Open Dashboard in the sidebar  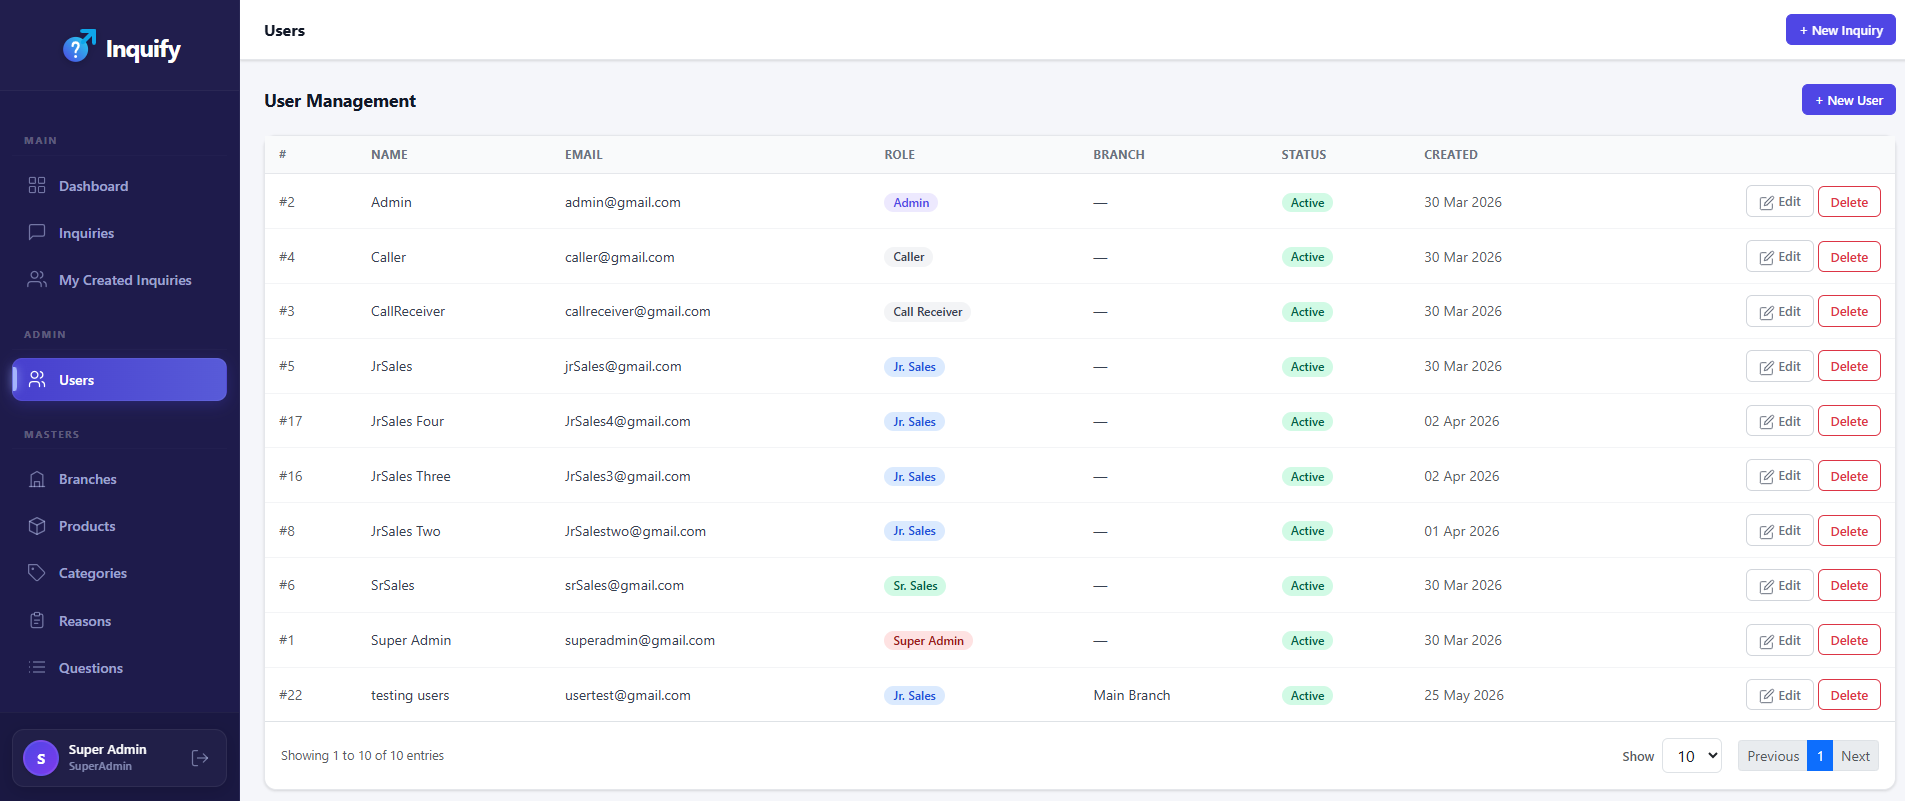120,186
